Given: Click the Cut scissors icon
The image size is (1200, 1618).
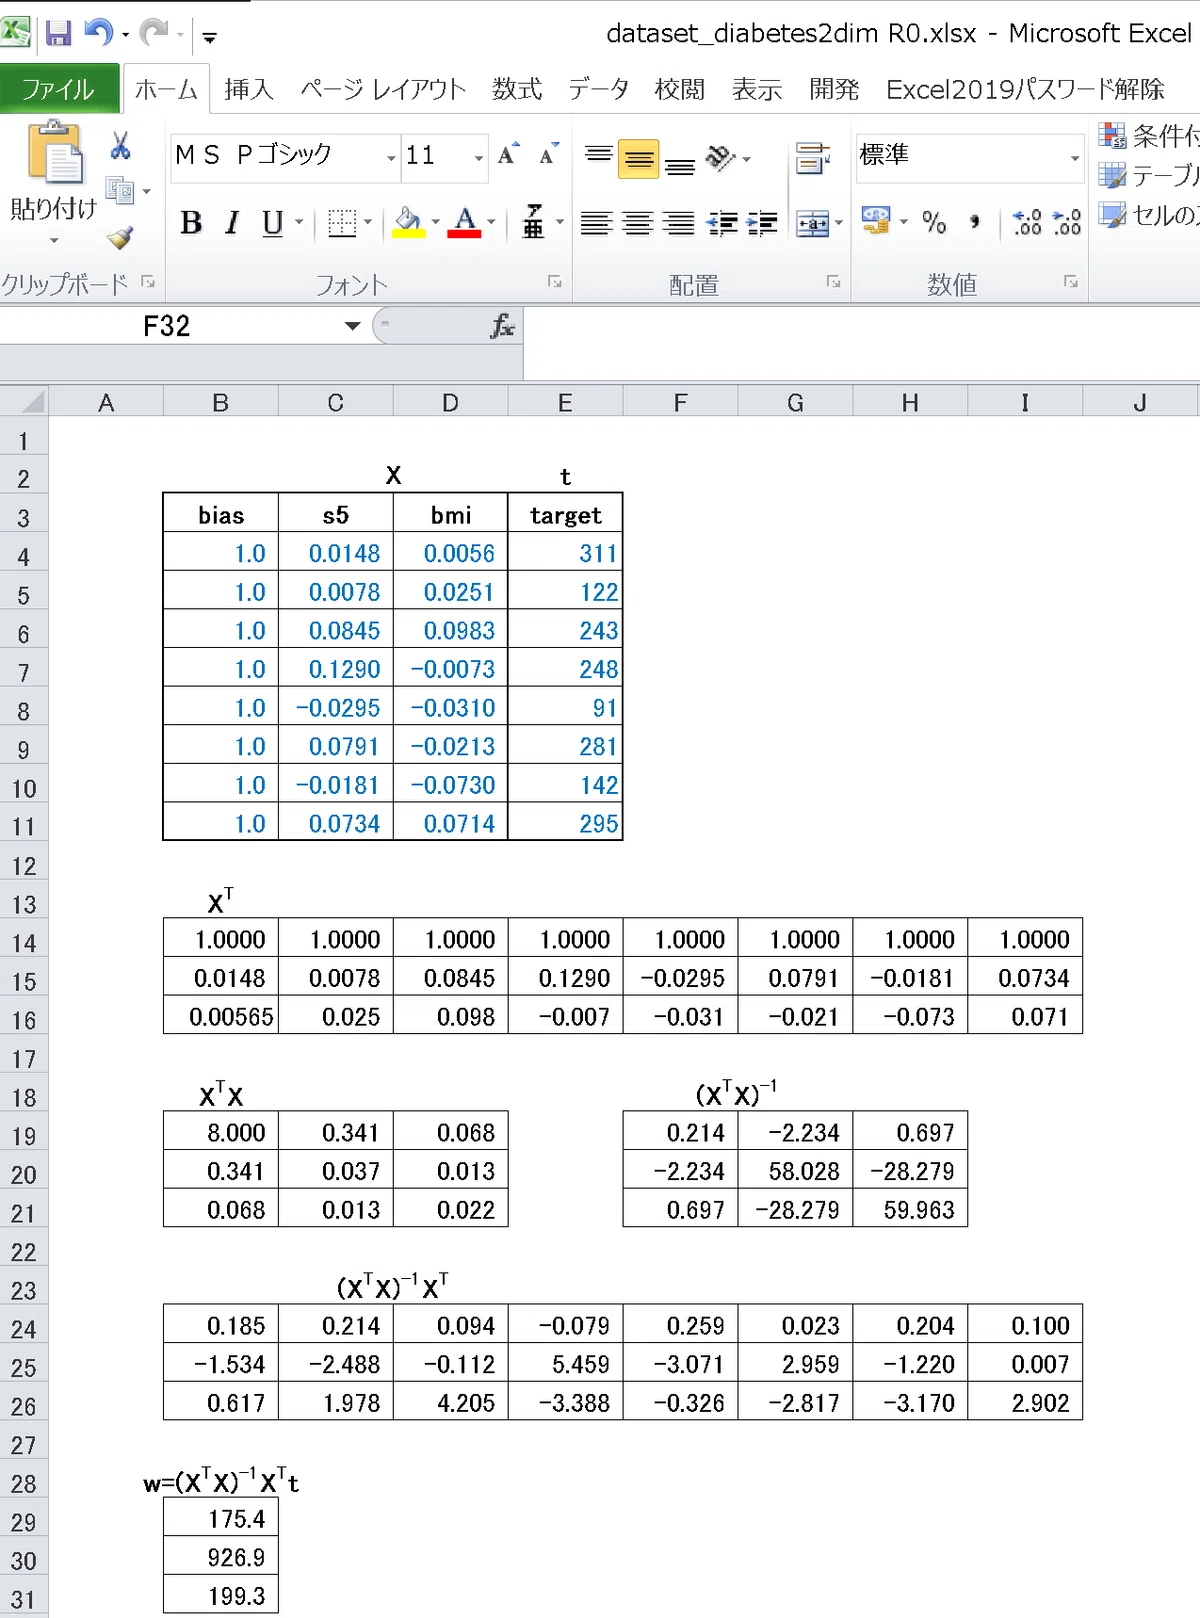Looking at the screenshot, I should 120,146.
